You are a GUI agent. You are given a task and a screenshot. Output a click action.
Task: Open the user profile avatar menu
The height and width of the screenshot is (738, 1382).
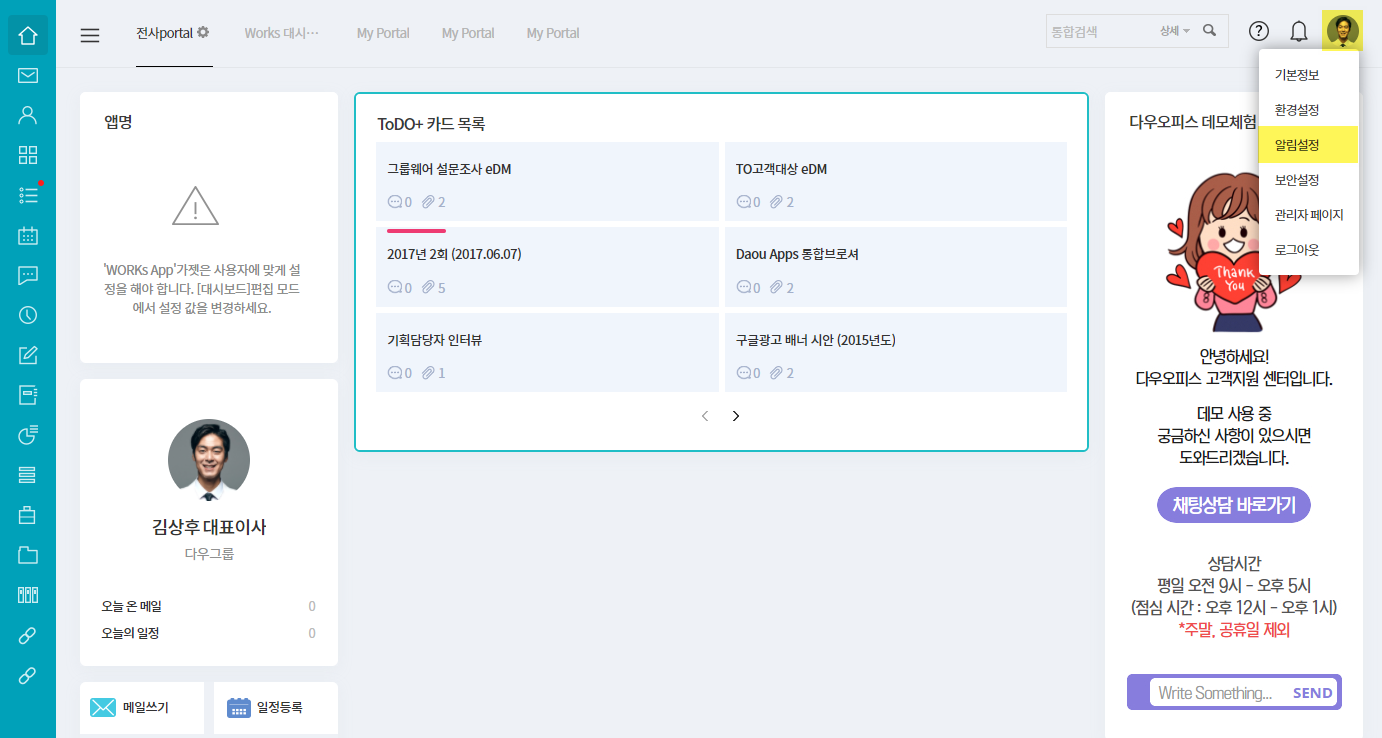pos(1341,31)
